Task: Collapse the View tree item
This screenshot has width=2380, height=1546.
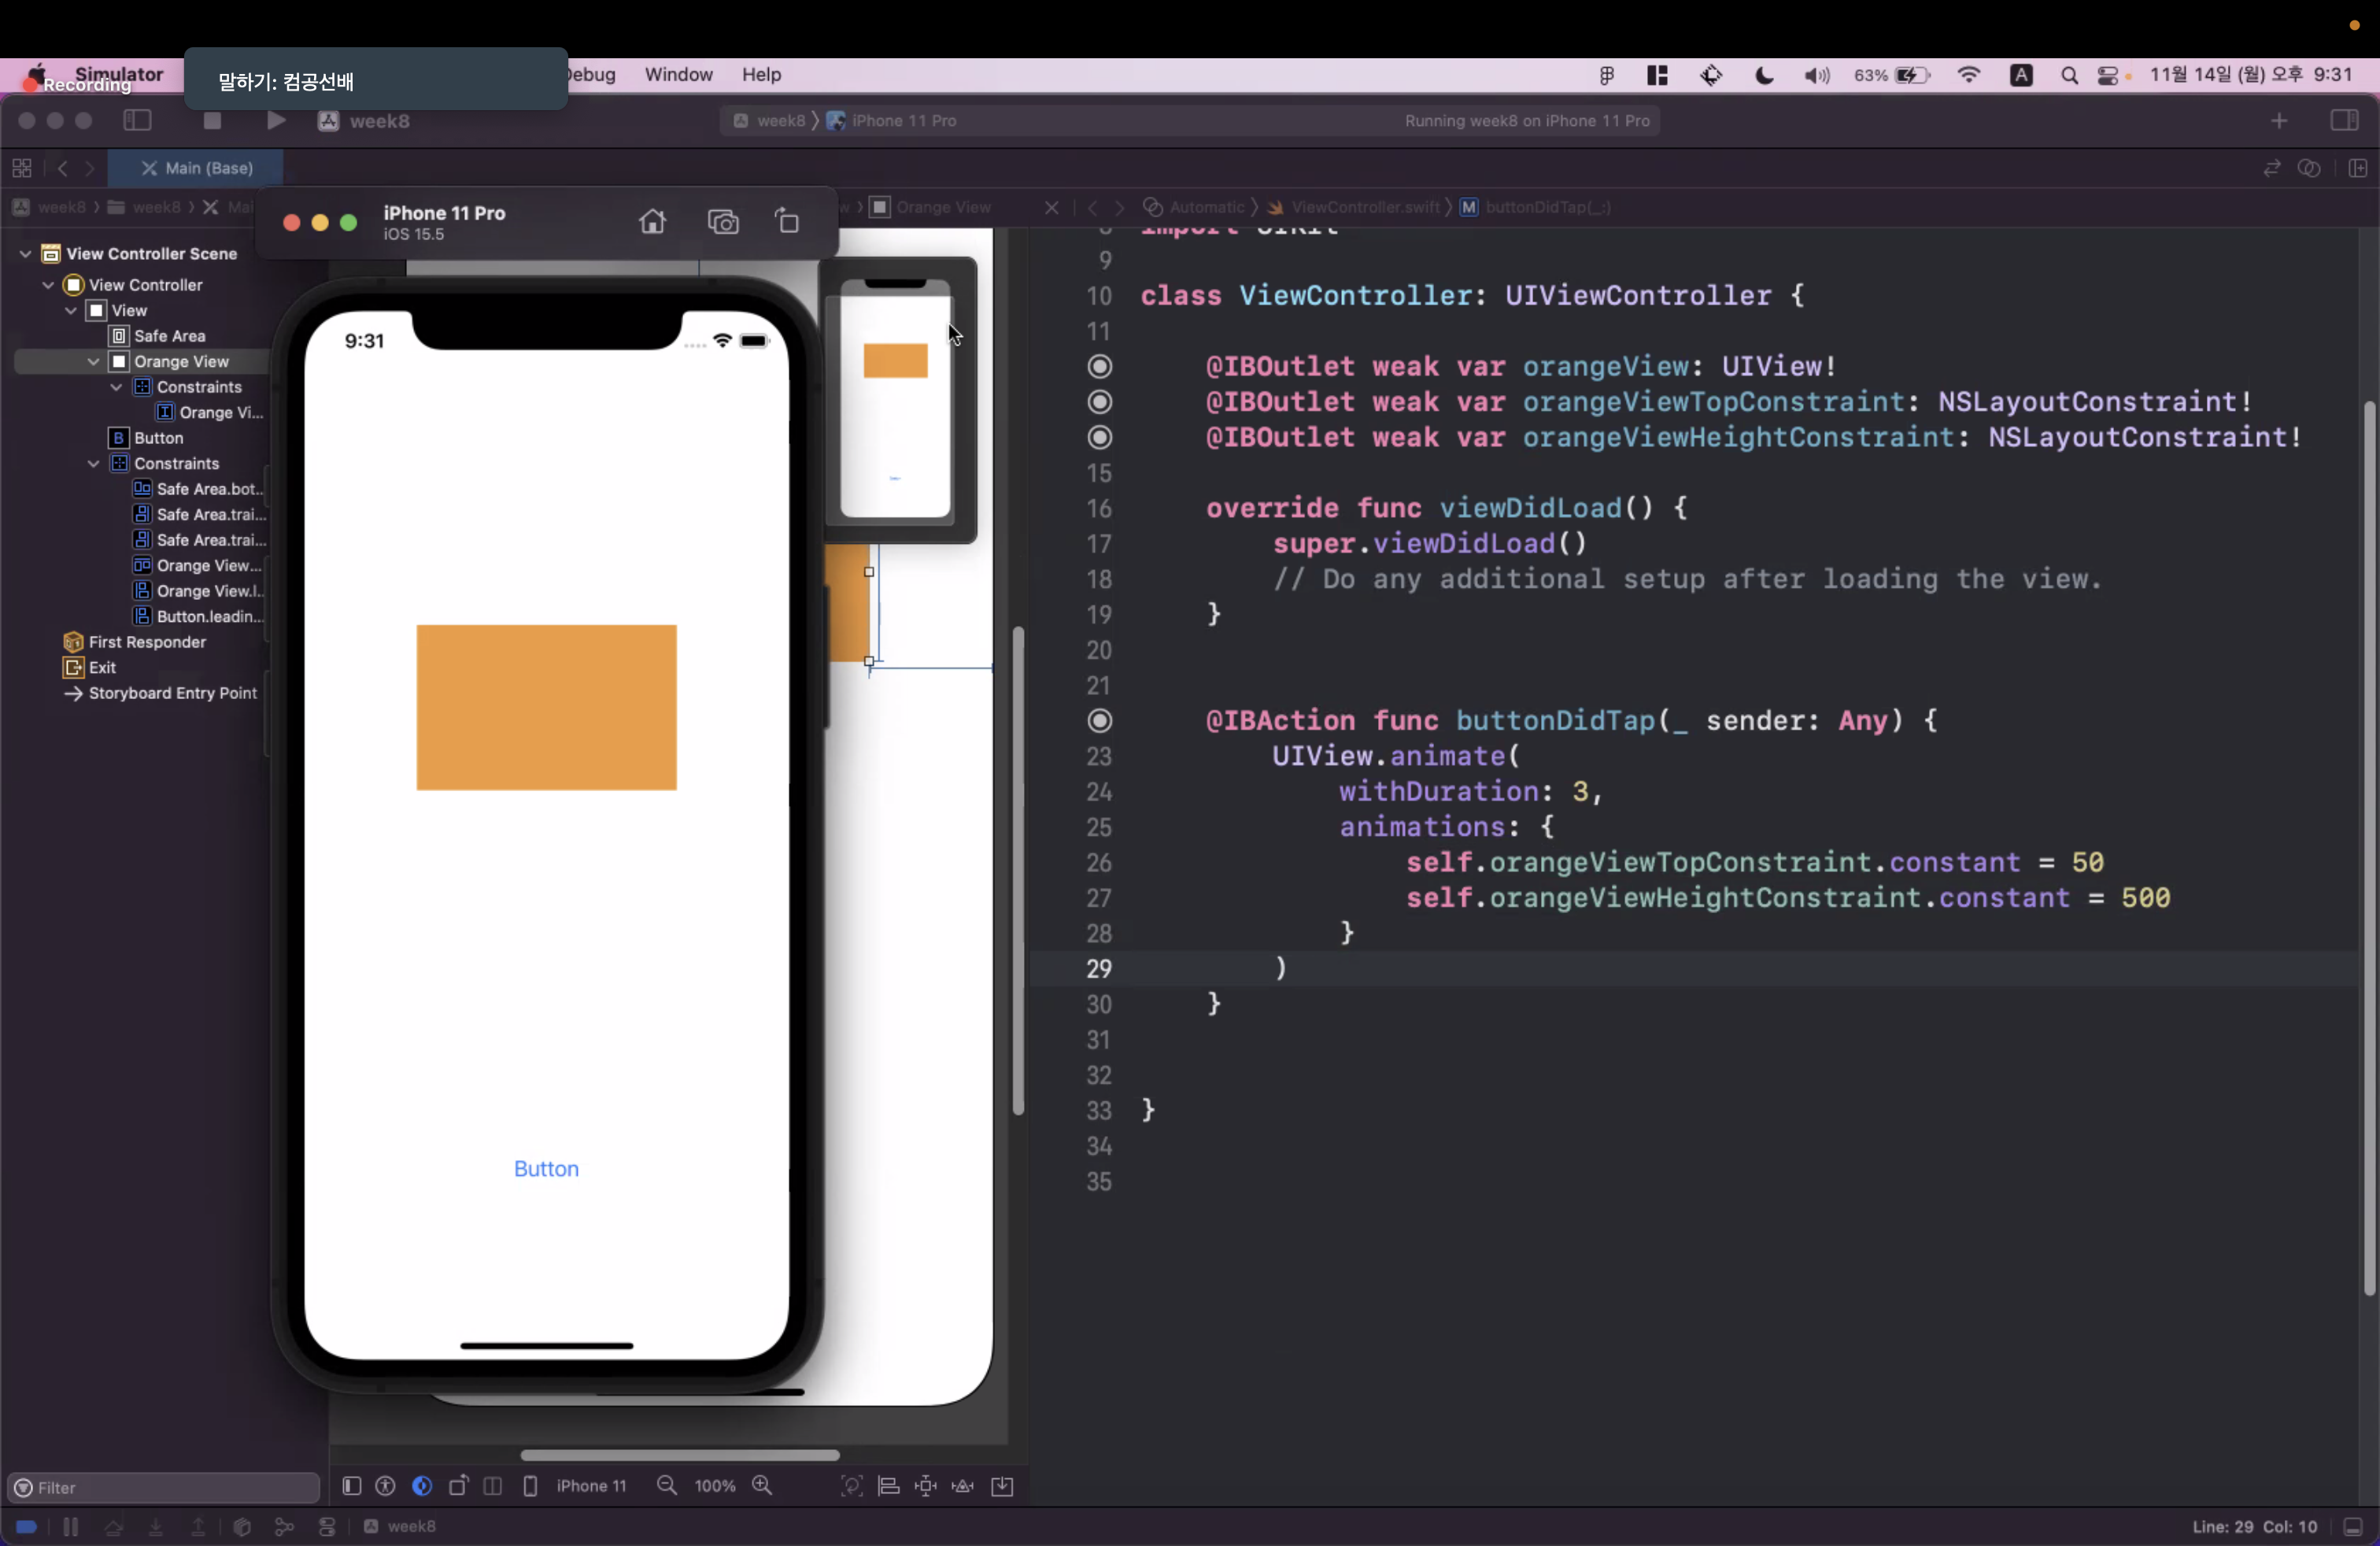Action: 71,310
